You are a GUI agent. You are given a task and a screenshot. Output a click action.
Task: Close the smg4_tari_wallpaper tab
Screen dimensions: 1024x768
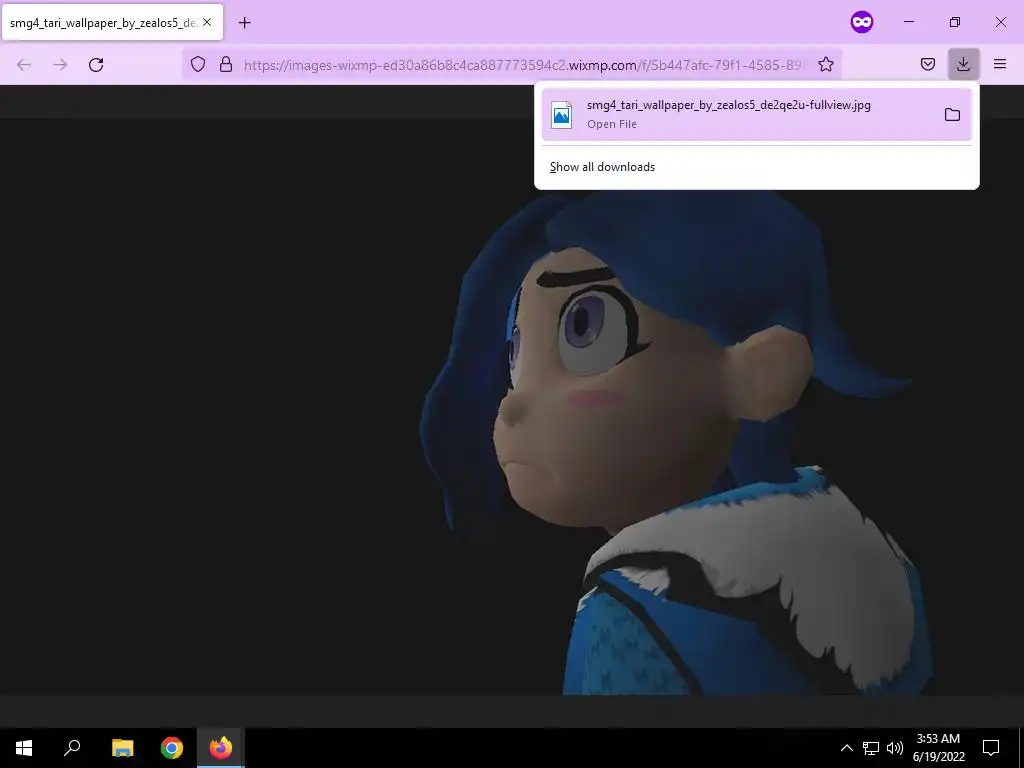pos(207,22)
